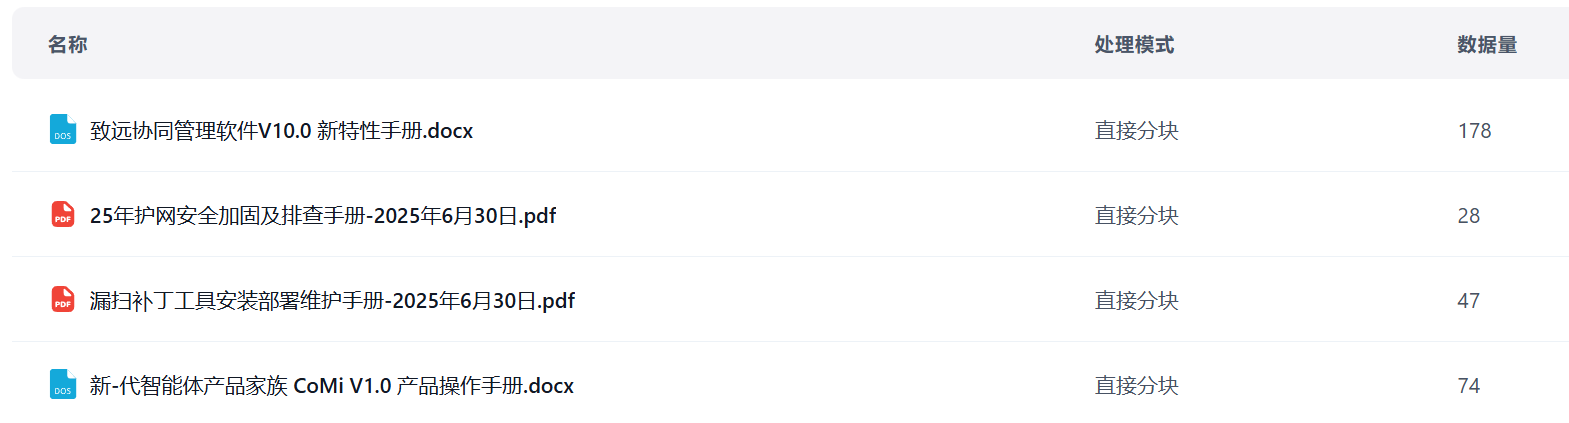Select 直接分块 in the CoMi V1.0 row

(1136, 386)
